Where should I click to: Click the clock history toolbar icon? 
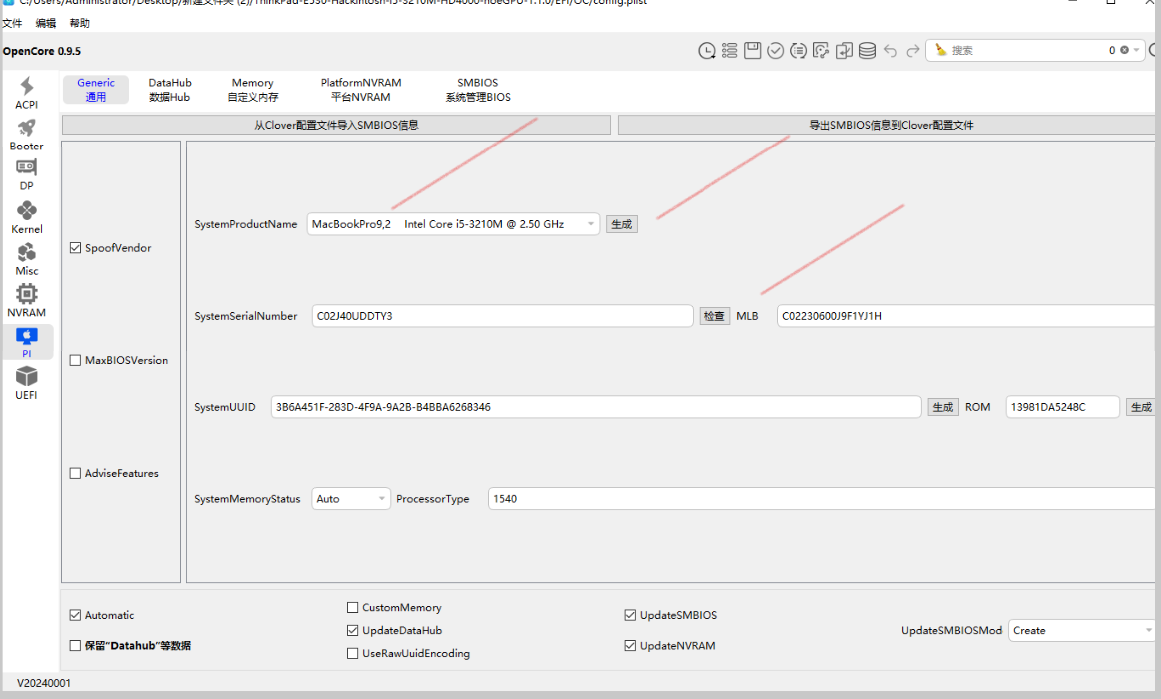[707, 50]
